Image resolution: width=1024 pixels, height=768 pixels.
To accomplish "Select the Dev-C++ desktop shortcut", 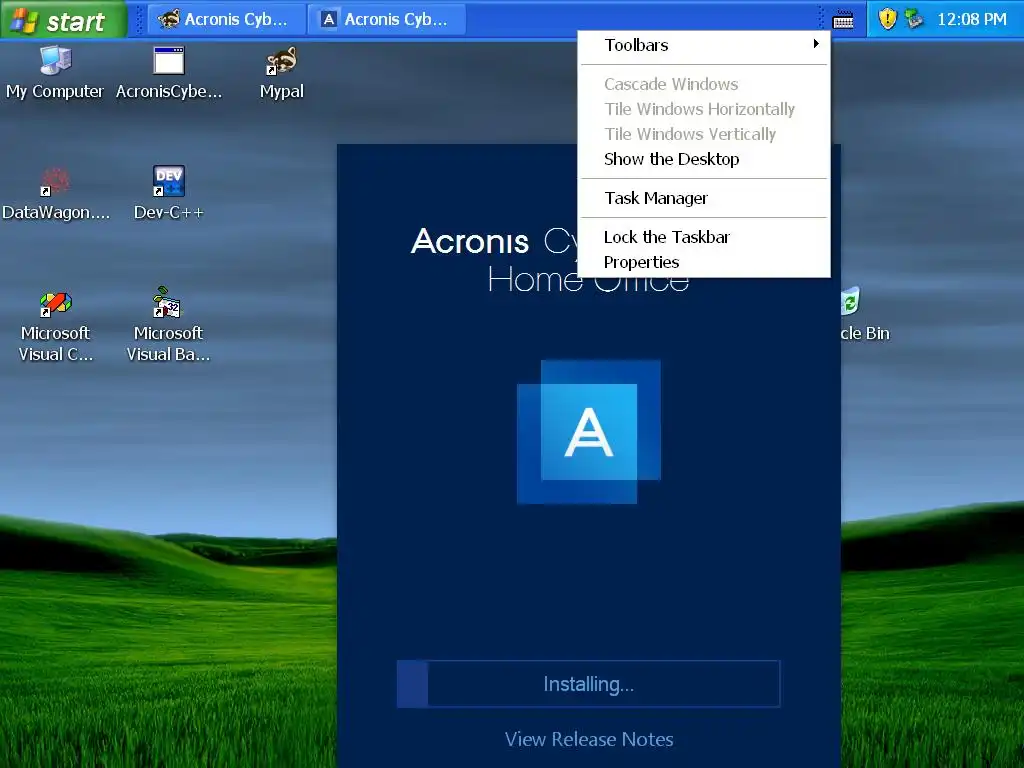I will coord(168,193).
